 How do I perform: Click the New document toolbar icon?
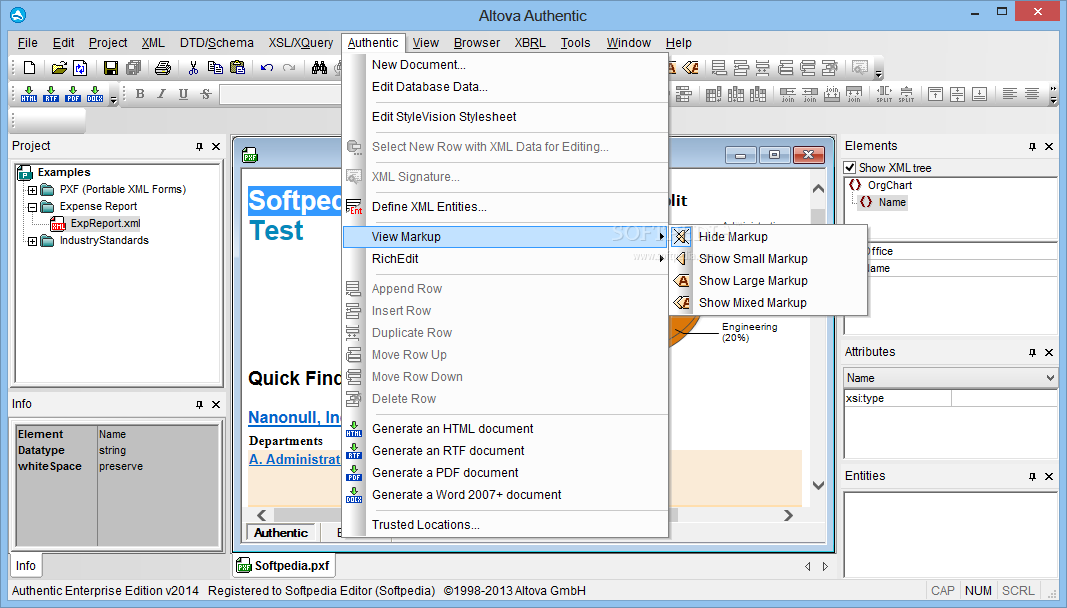pos(29,67)
